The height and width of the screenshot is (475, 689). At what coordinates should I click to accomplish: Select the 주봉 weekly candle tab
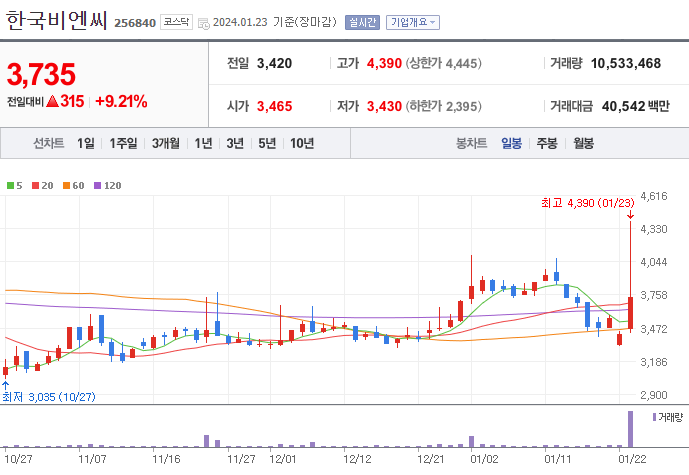(547, 143)
